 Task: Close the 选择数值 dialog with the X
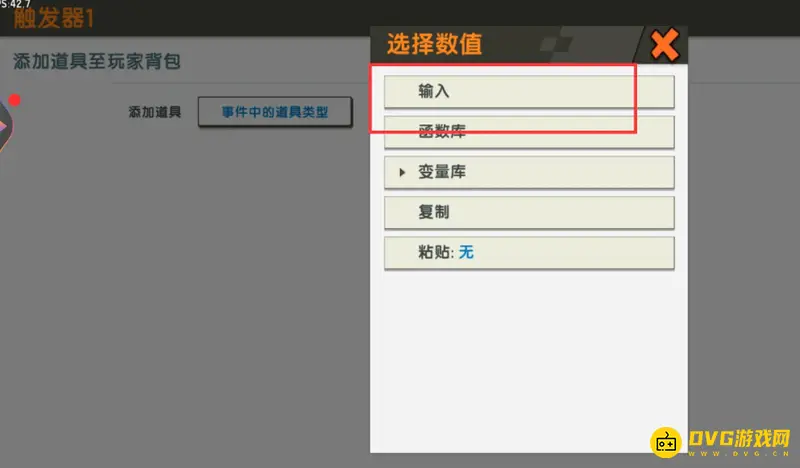tap(664, 45)
